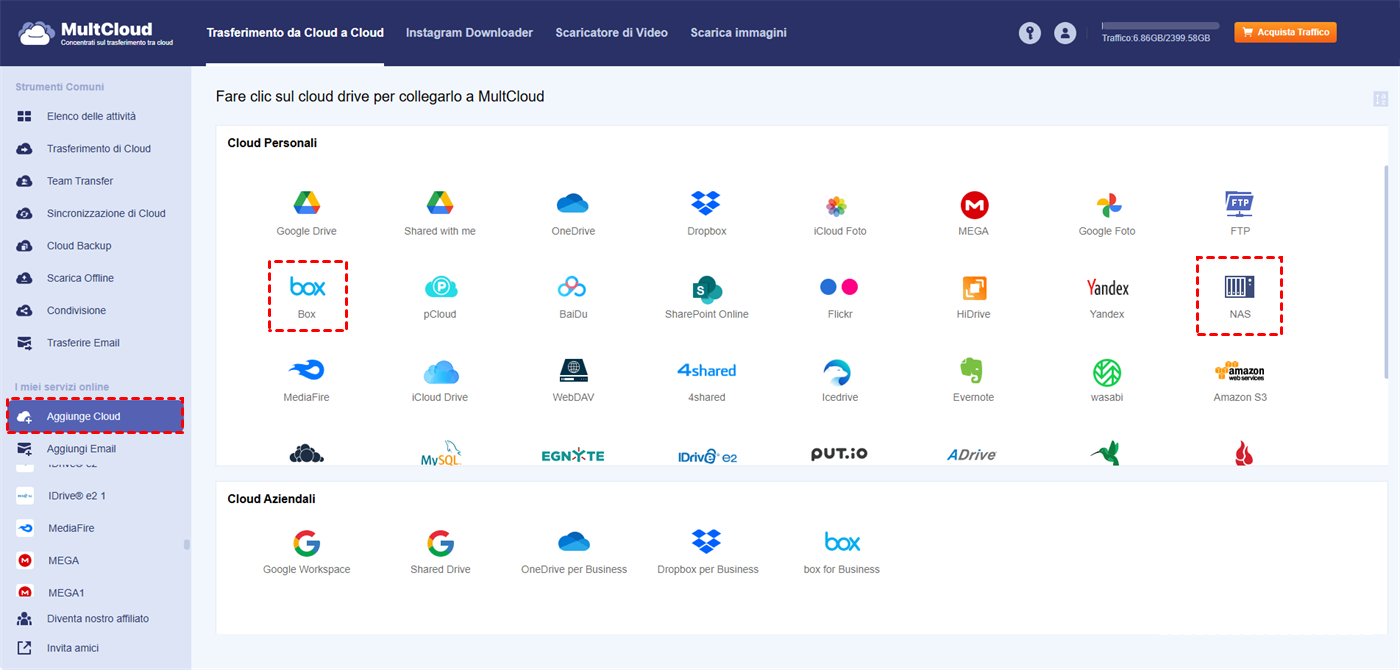This screenshot has height=670, width=1400.
Task: Open Aggiunge Cloud in sidebar
Action: click(x=95, y=416)
